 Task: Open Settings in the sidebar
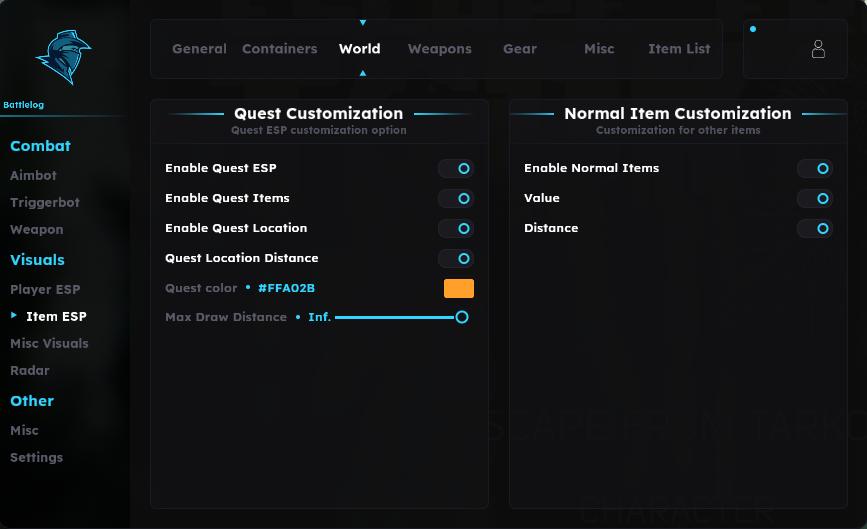[x=36, y=458]
